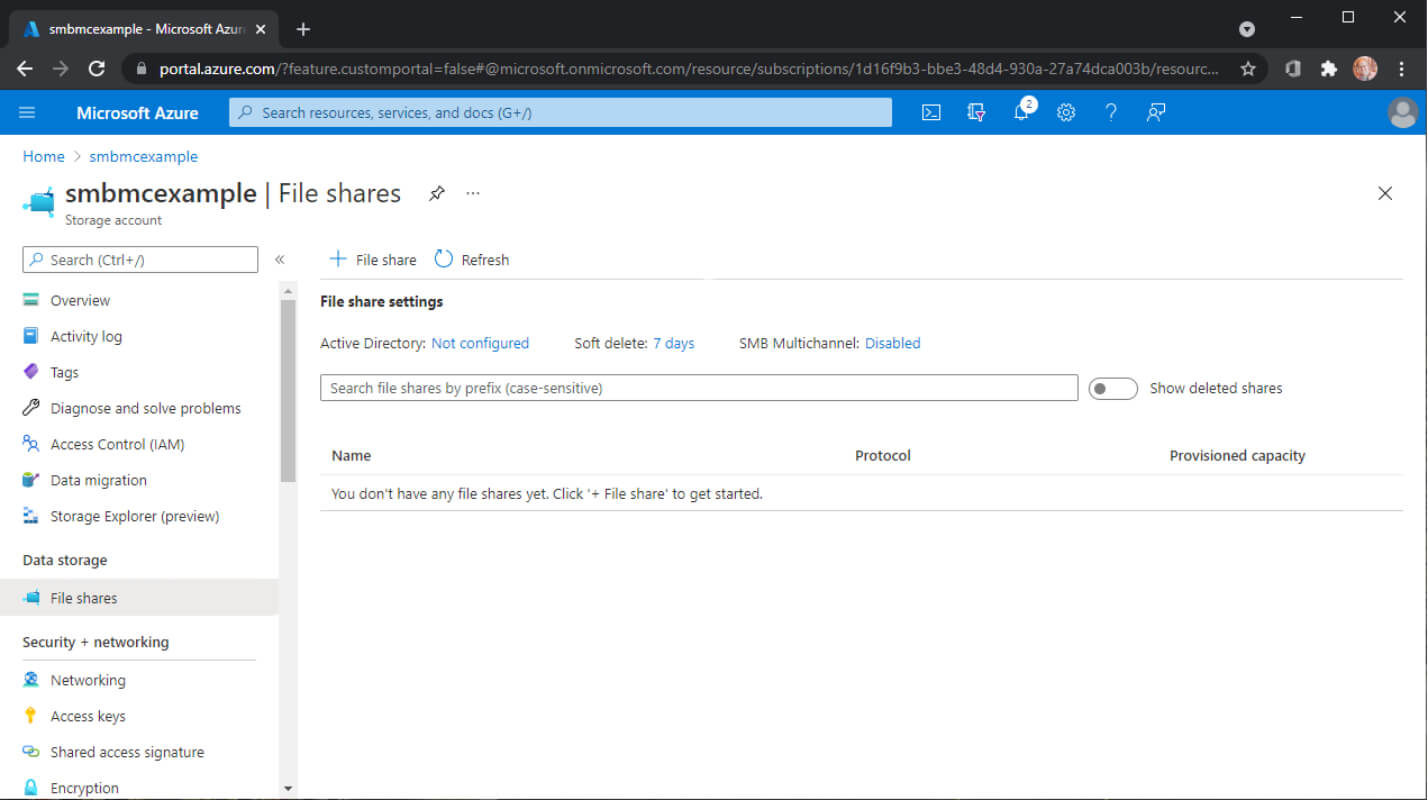Collapse the left resource menu
The height and width of the screenshot is (800, 1428).
coord(280,260)
